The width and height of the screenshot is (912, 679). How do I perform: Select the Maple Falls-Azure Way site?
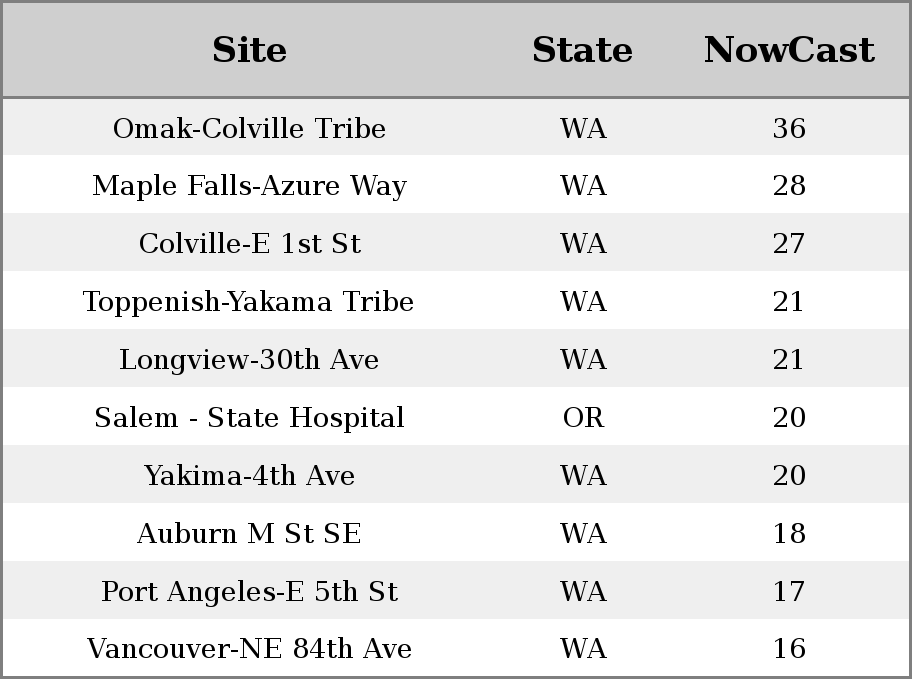pos(249,187)
